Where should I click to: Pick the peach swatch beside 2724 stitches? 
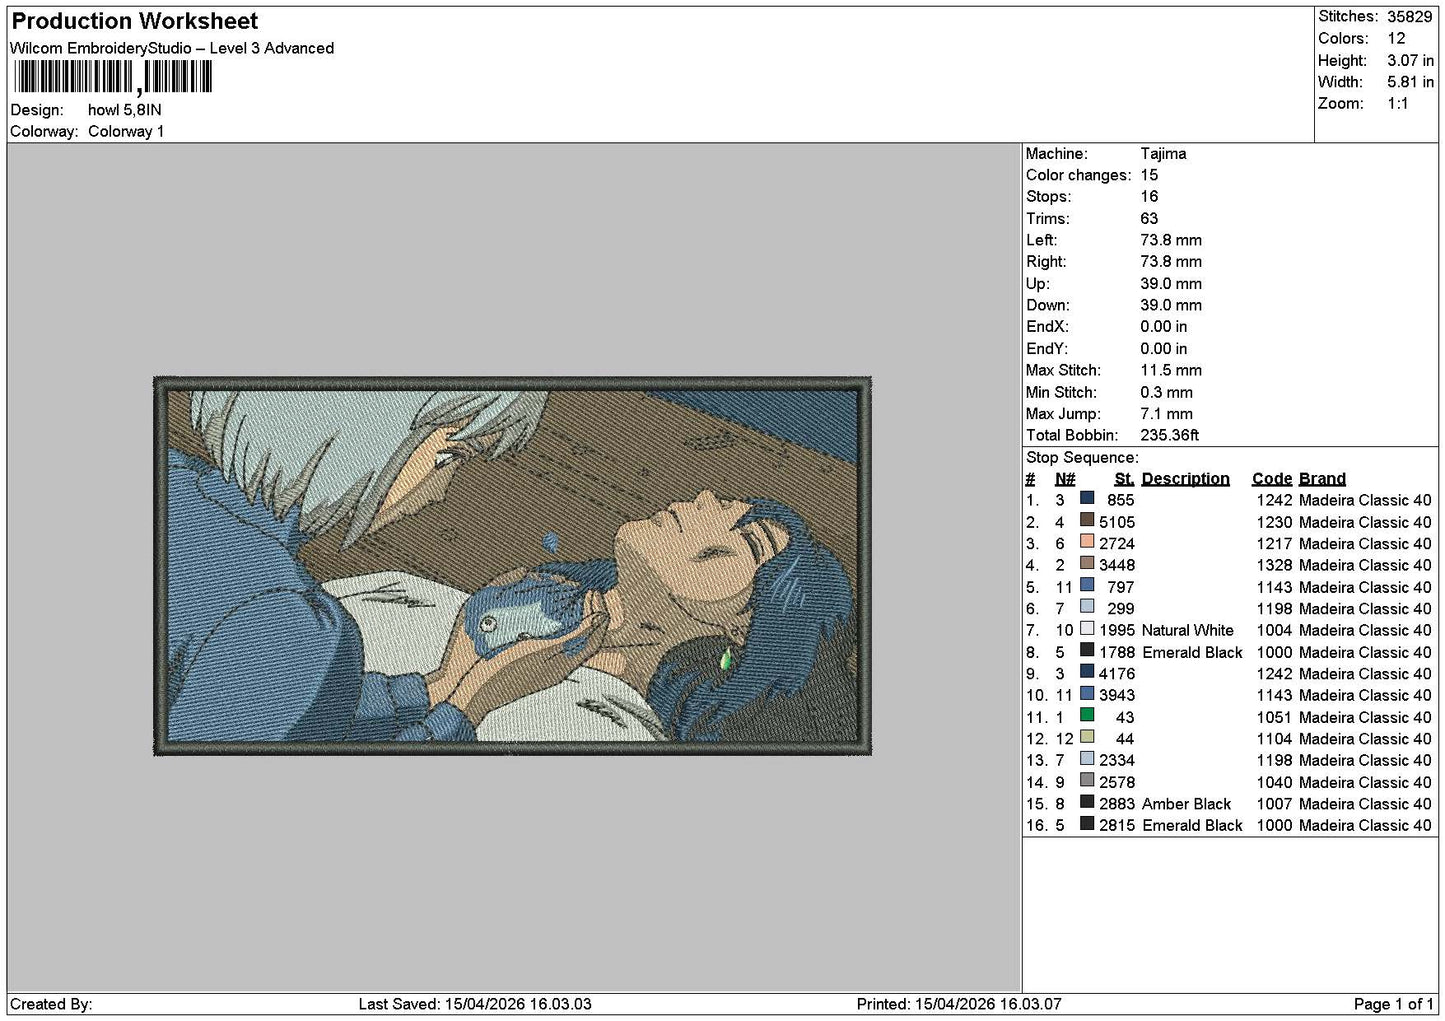[x=1087, y=542]
